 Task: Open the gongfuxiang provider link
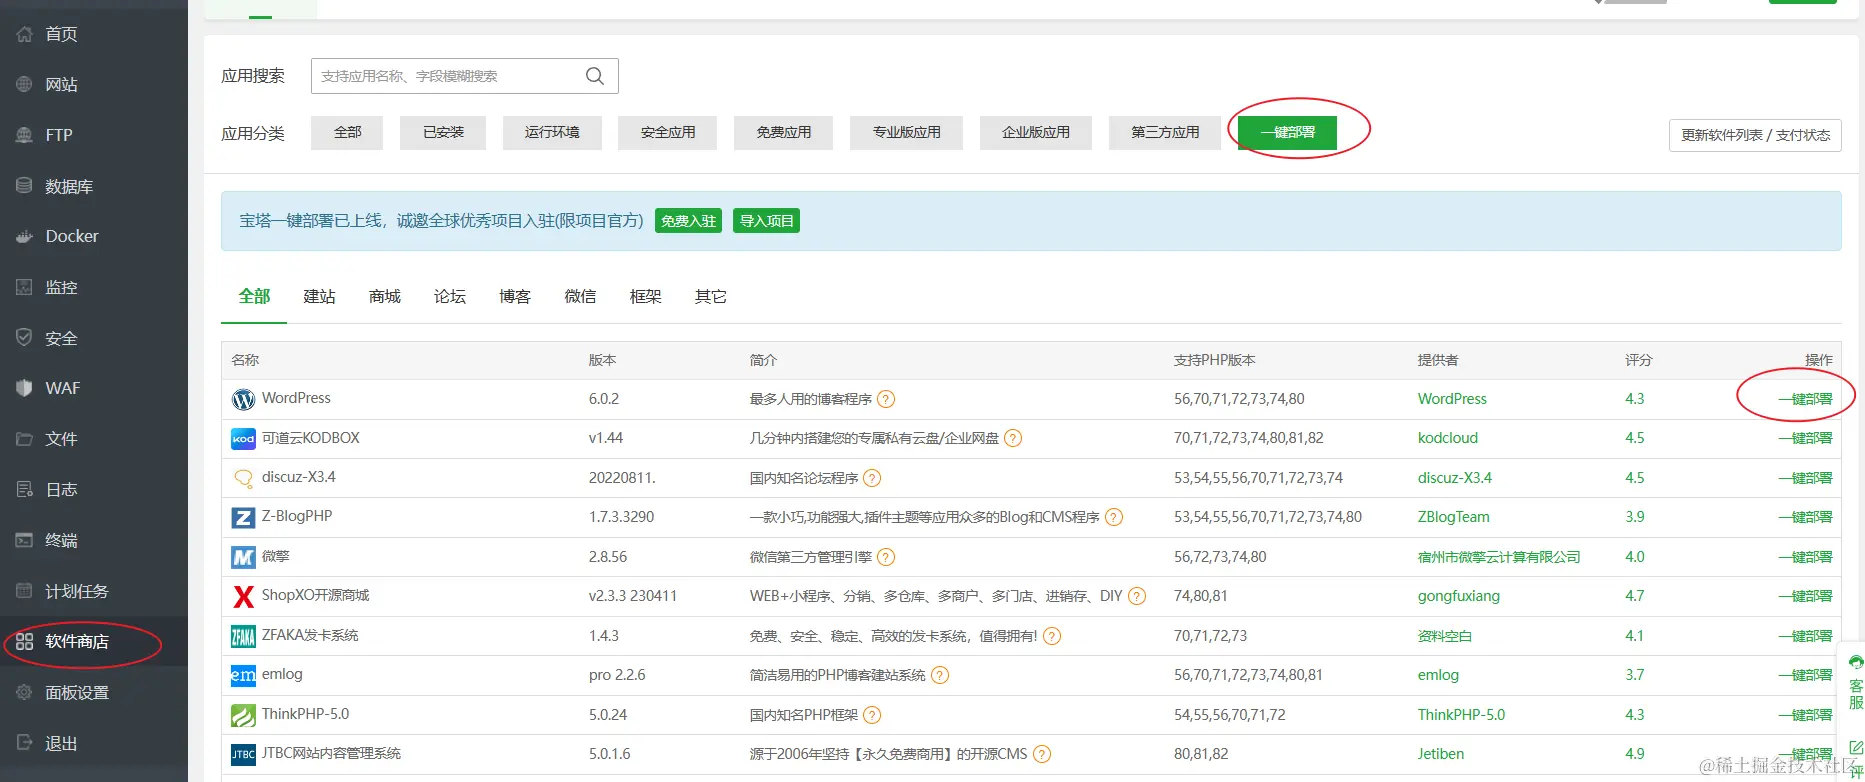coord(1458,596)
